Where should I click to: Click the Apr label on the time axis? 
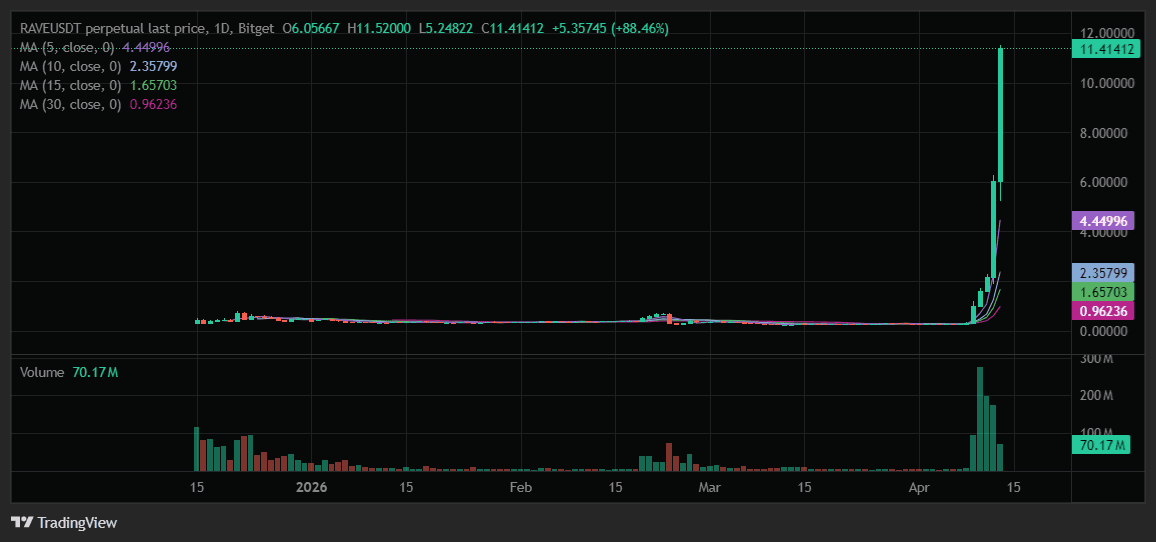coord(919,488)
